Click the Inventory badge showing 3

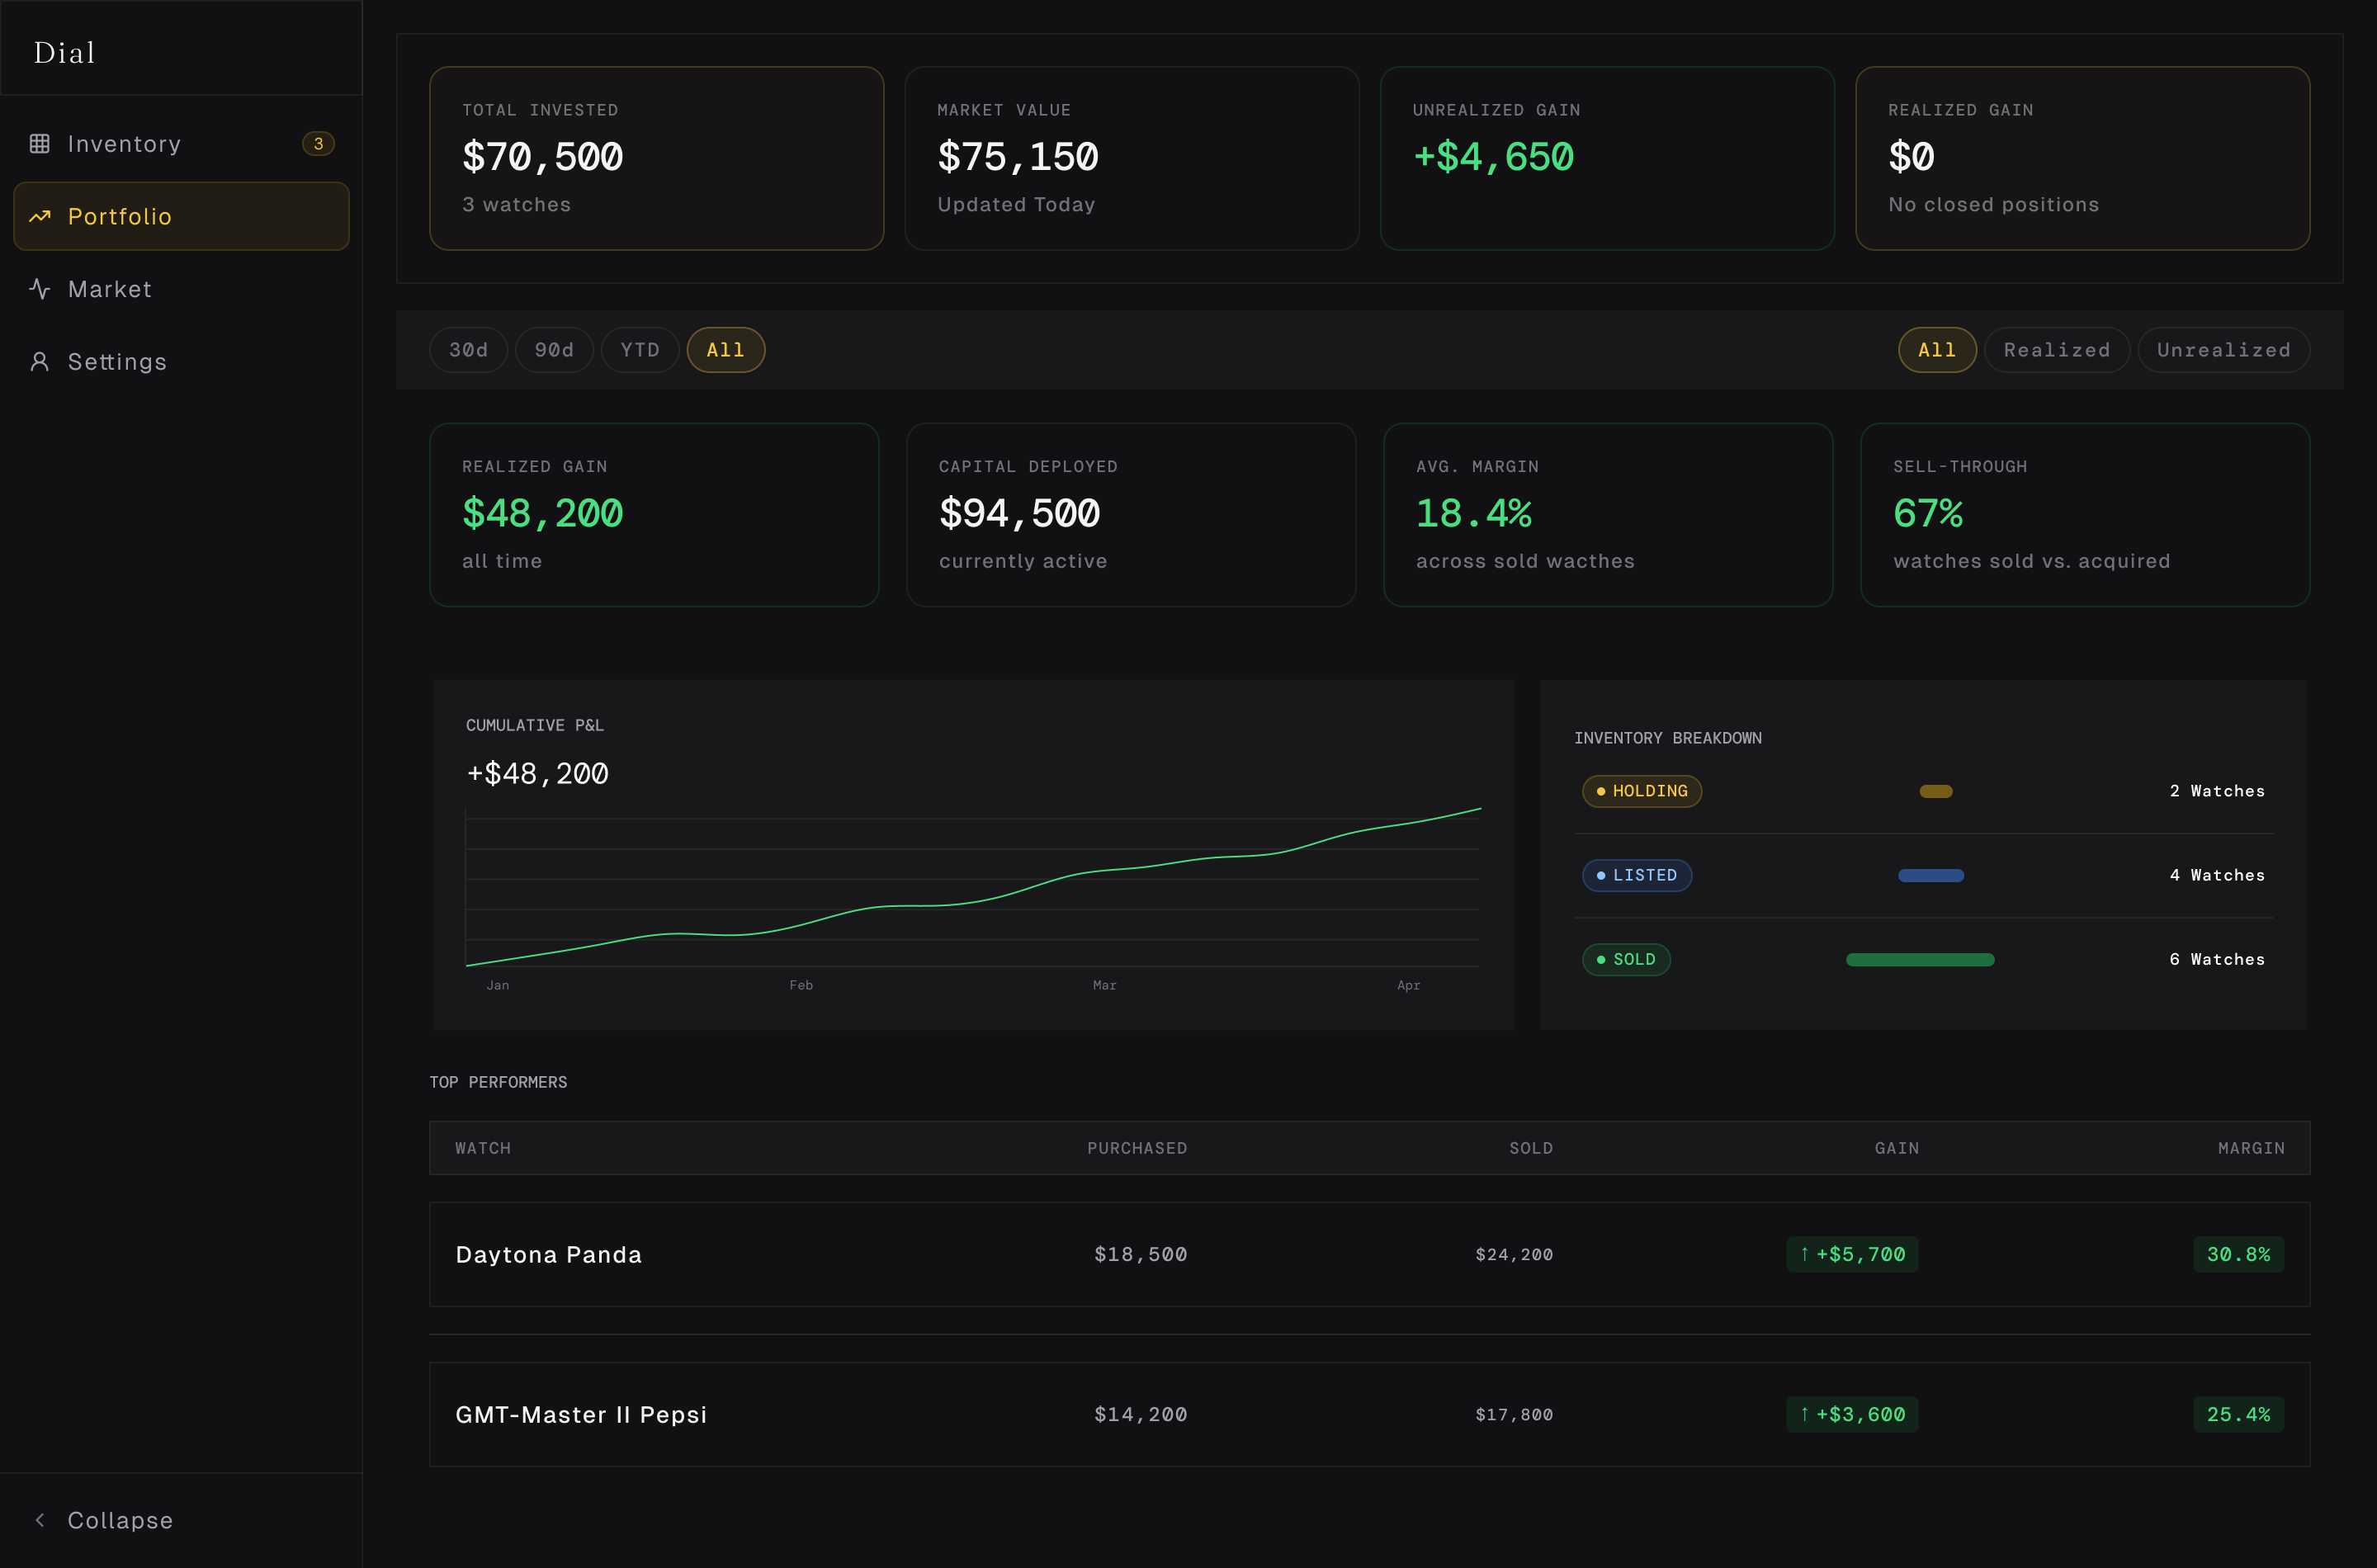pyautogui.click(x=318, y=144)
